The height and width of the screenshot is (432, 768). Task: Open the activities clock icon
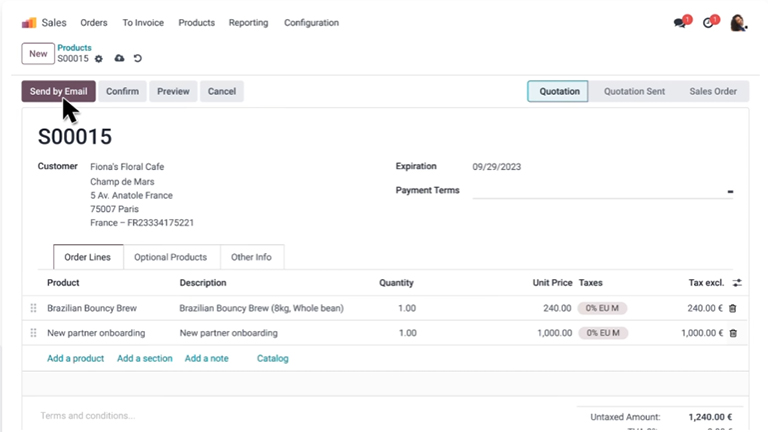click(x=709, y=22)
